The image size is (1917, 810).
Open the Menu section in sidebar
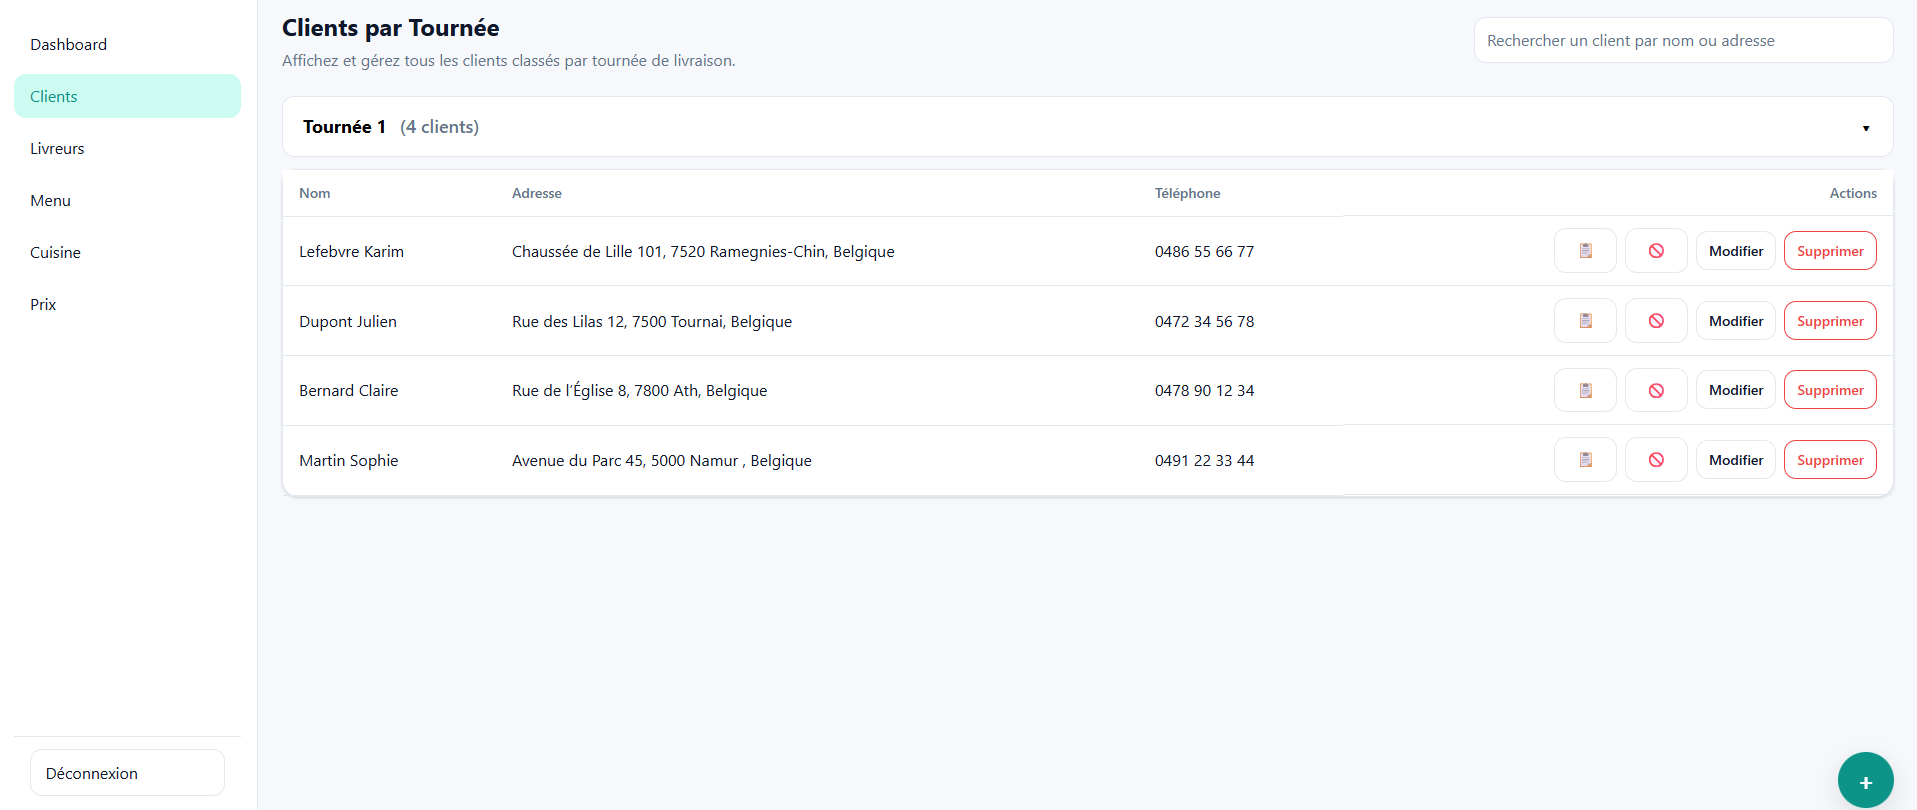(x=127, y=200)
